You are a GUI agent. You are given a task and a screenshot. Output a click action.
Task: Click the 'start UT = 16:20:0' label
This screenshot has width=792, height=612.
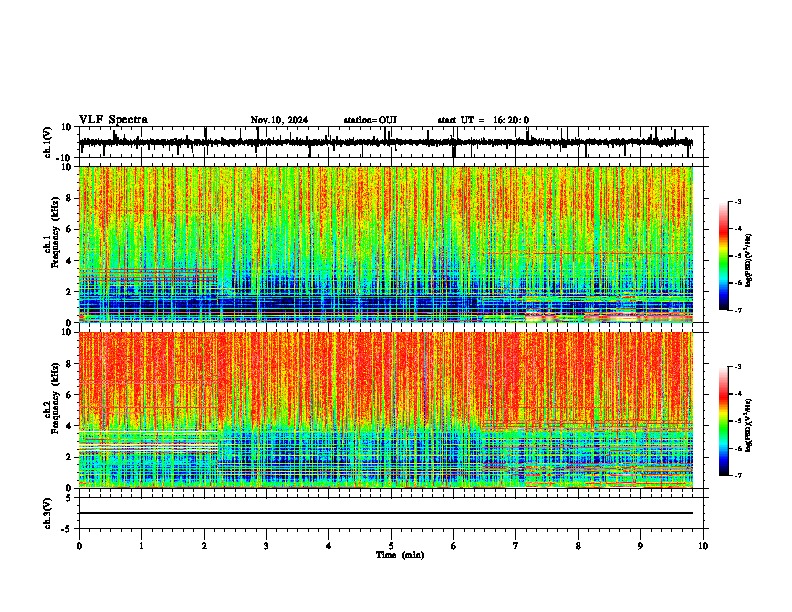[483, 120]
